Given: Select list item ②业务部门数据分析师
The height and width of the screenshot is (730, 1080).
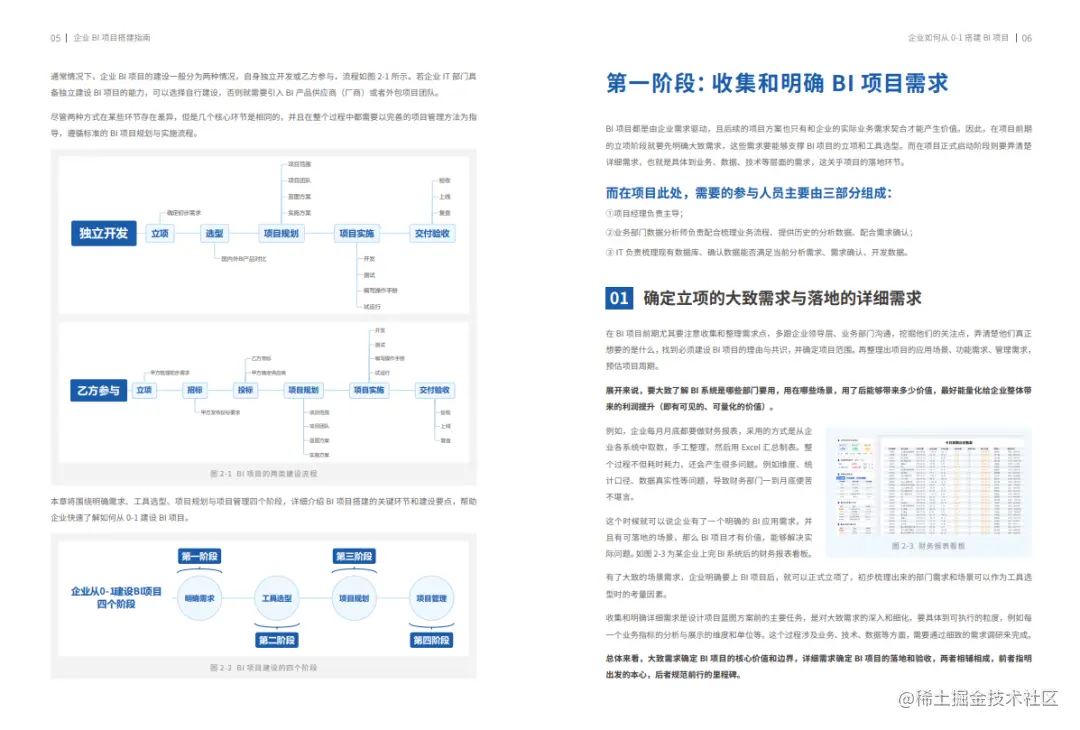Looking at the screenshot, I should 759,232.
